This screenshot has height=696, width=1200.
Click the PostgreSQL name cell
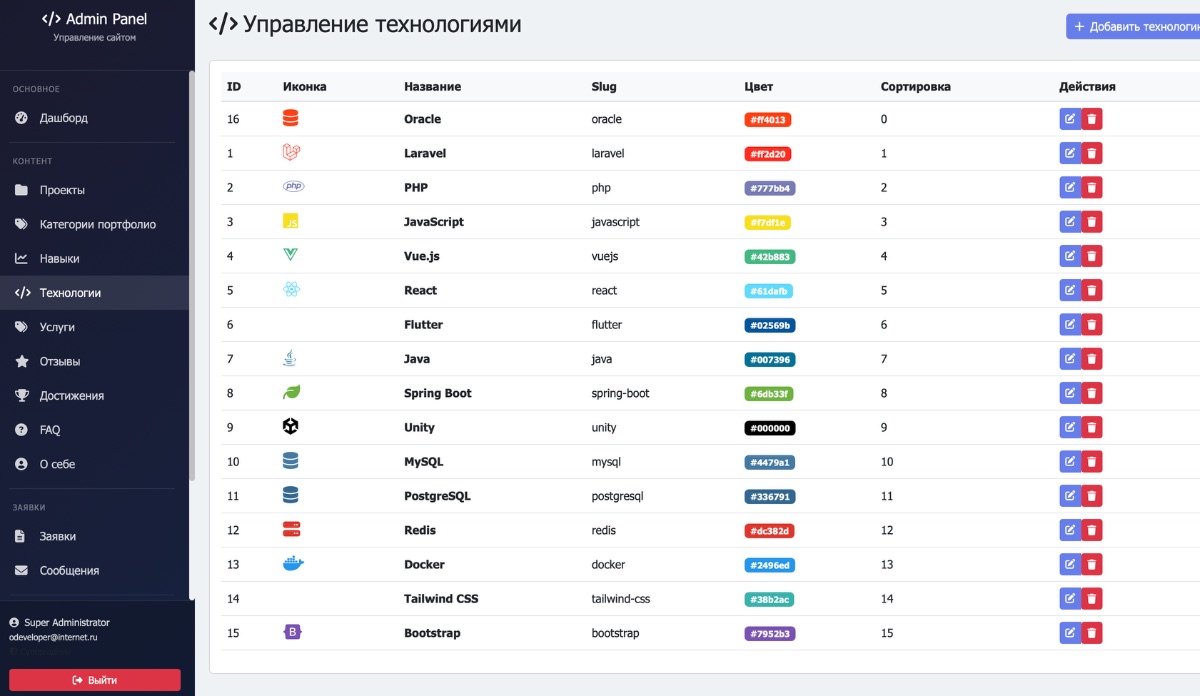click(437, 496)
